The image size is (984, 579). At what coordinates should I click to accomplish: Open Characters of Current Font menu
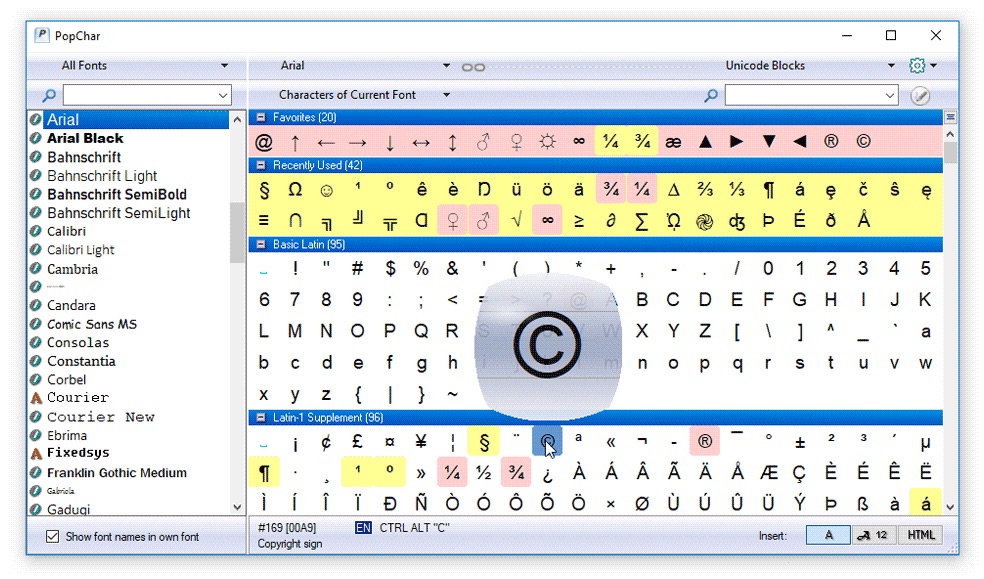coord(364,95)
